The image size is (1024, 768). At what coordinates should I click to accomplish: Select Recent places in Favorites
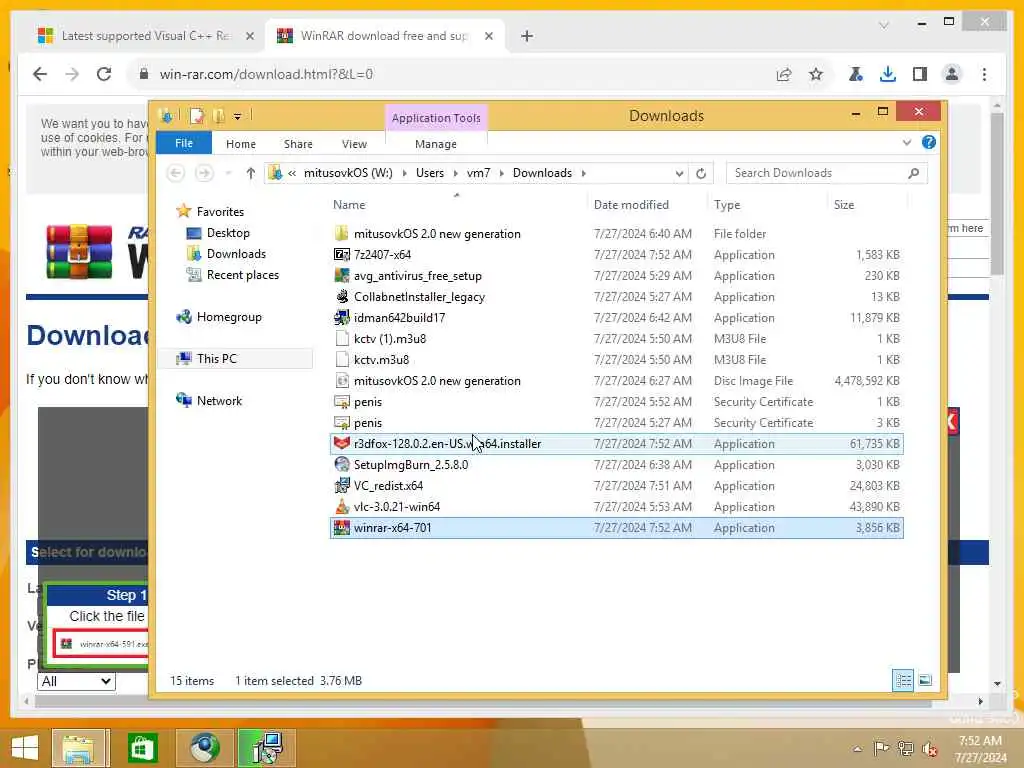pos(242,275)
